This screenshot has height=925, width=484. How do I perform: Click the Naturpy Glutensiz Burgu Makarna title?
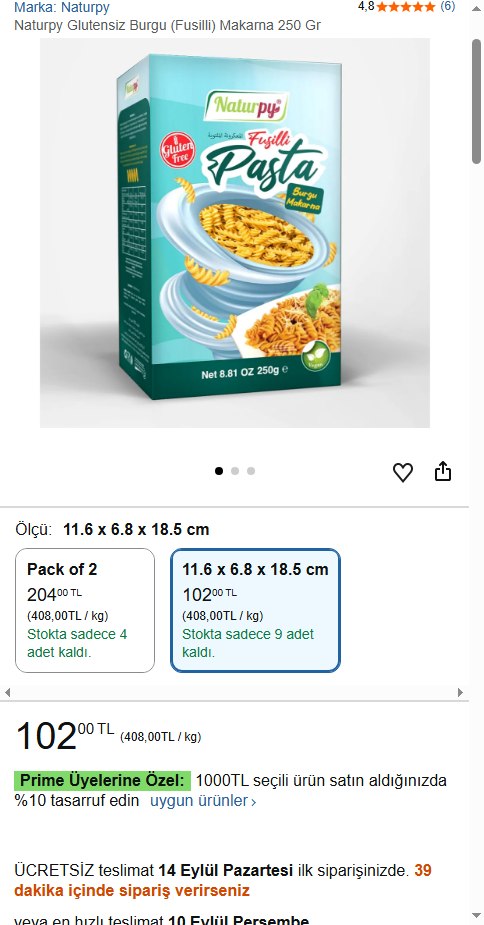(x=168, y=26)
